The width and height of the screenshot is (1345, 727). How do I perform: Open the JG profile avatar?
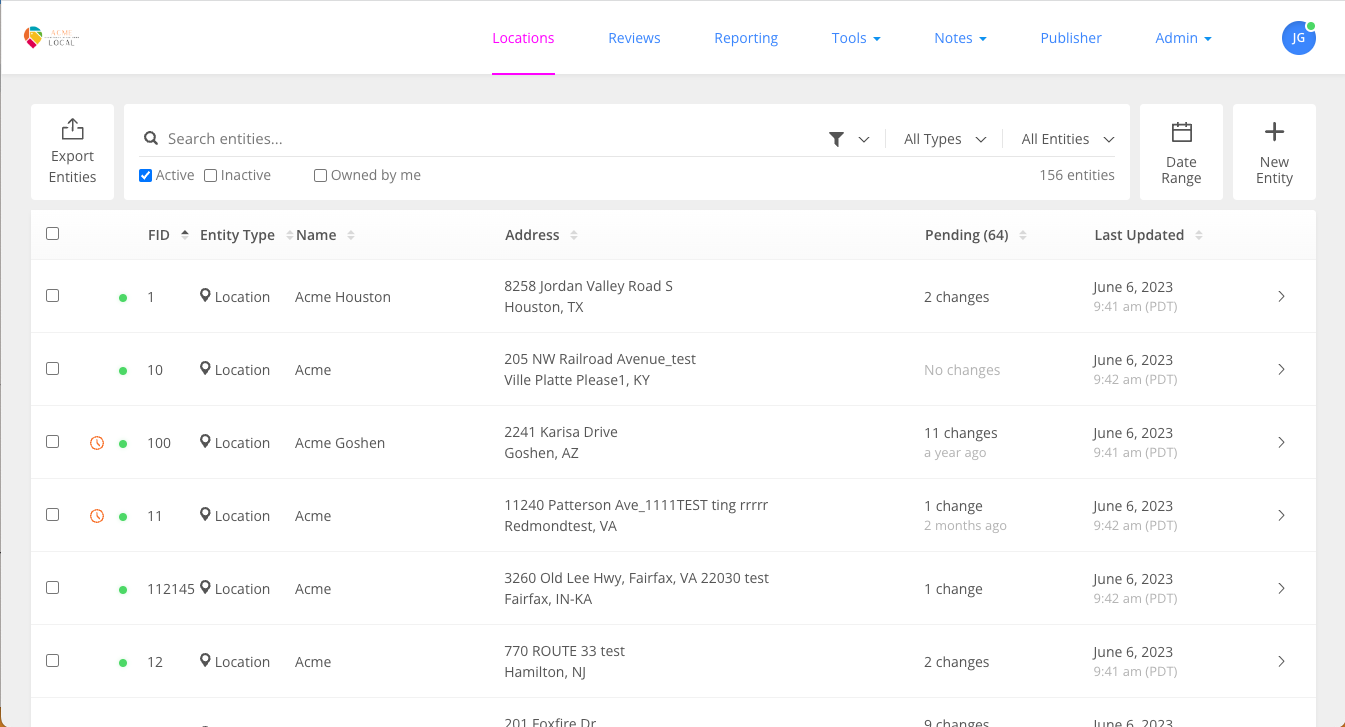[x=1298, y=37]
